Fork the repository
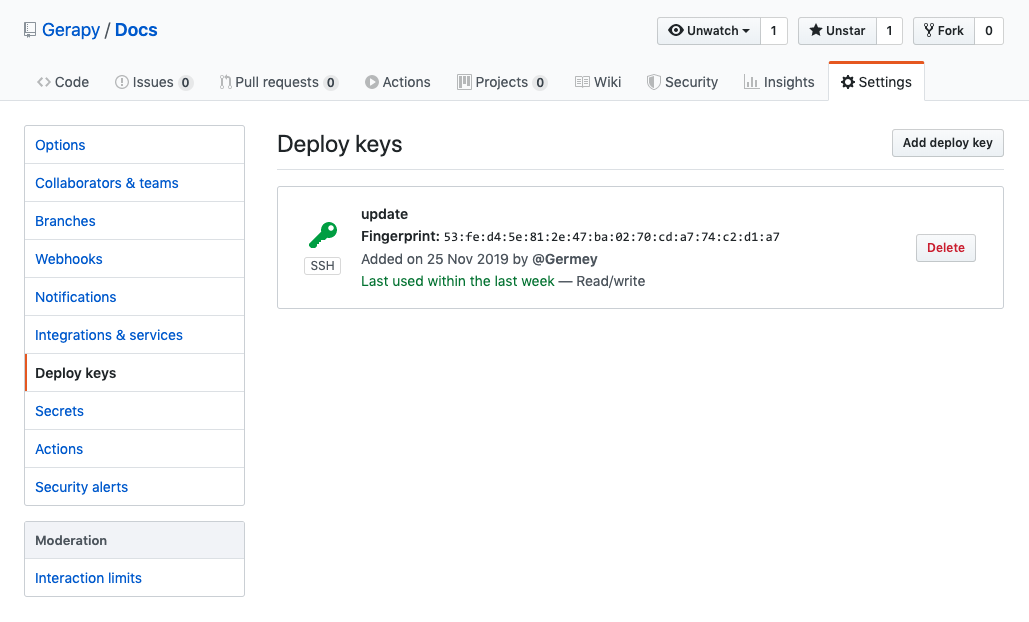 click(944, 31)
